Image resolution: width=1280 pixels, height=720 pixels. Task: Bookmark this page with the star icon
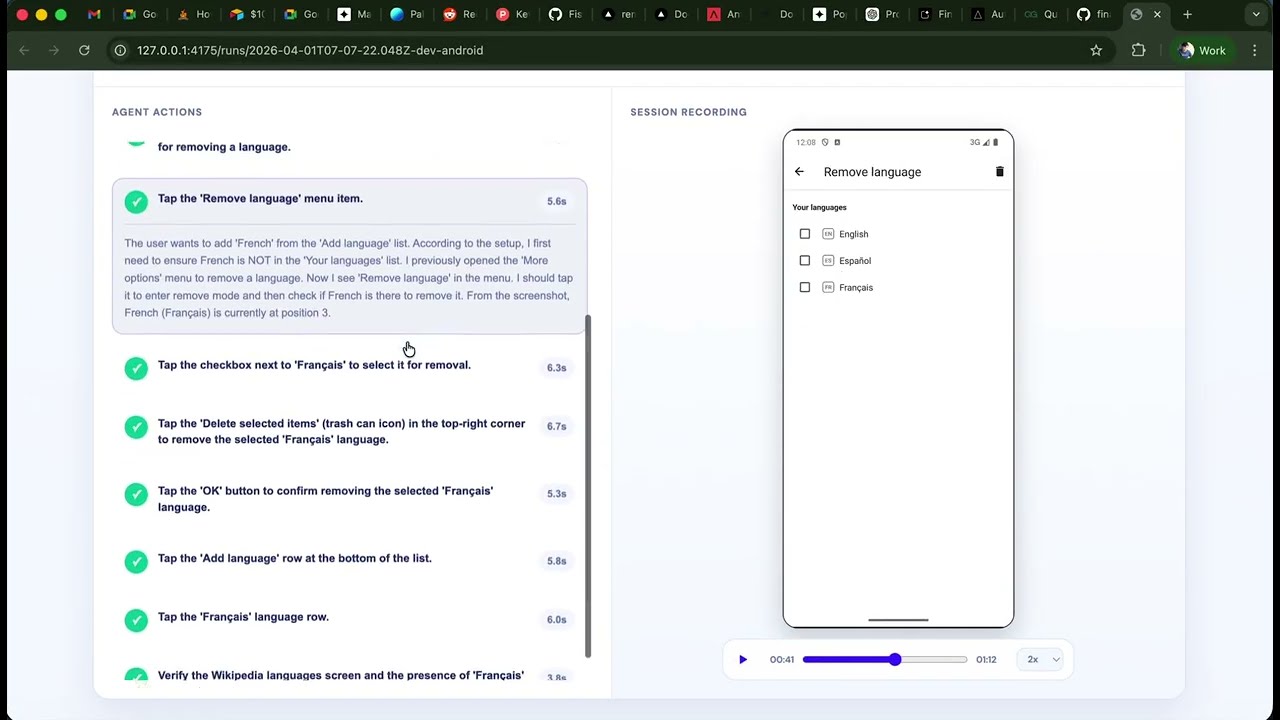[1096, 50]
